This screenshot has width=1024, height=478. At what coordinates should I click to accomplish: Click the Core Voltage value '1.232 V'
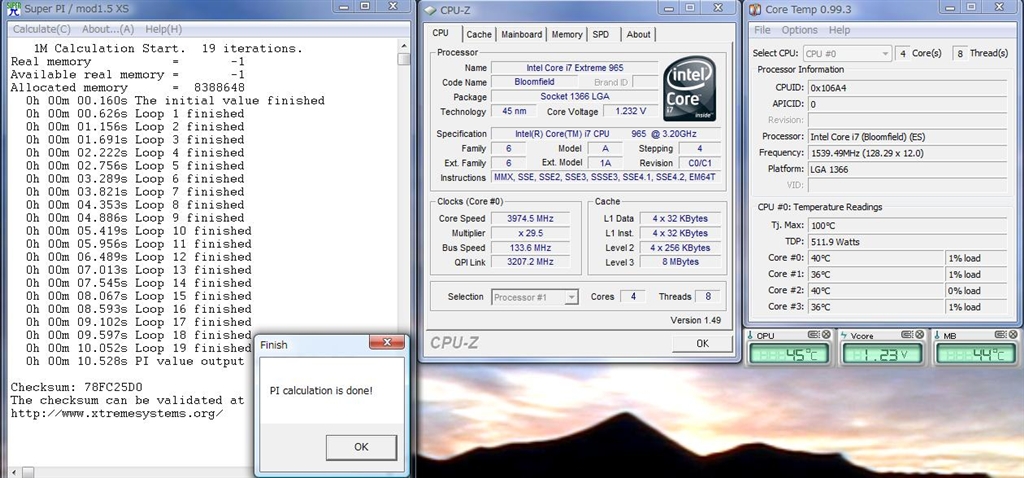click(x=631, y=112)
